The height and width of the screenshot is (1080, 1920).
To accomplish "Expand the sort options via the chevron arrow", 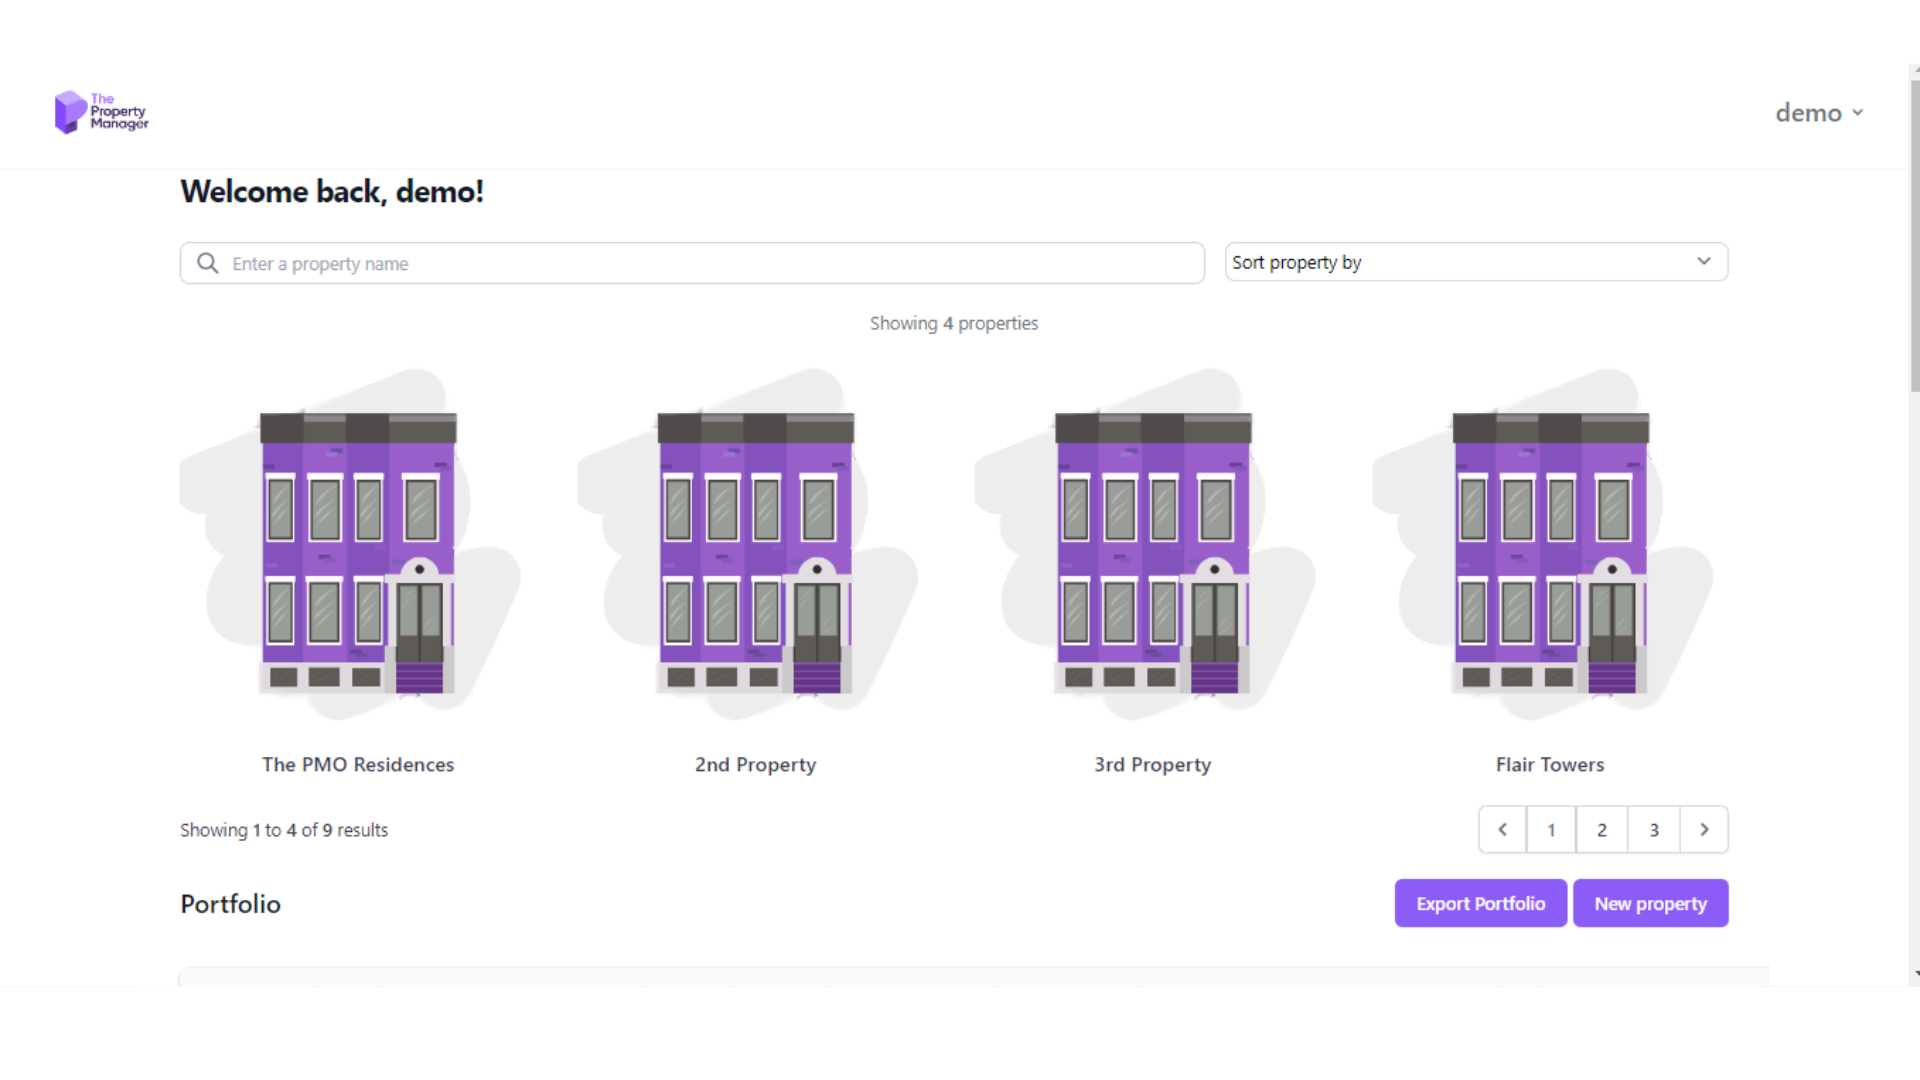I will pos(1704,261).
